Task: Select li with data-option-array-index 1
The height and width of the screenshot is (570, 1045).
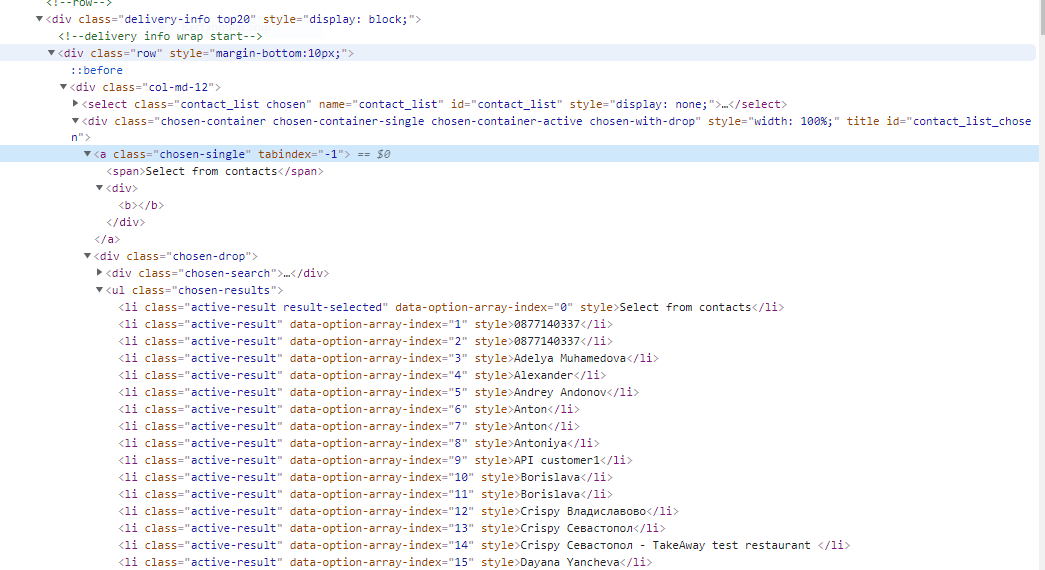Action: pos(365,324)
